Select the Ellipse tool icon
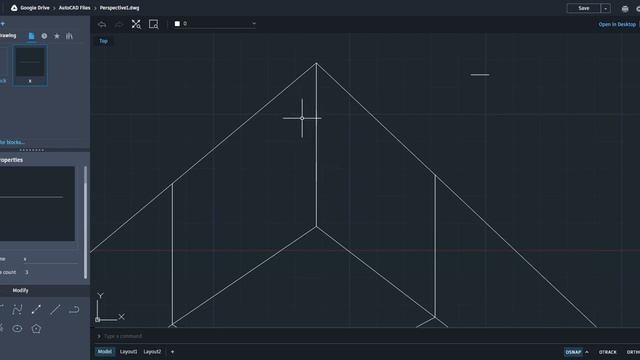The height and width of the screenshot is (360, 640). pyautogui.click(x=17, y=329)
